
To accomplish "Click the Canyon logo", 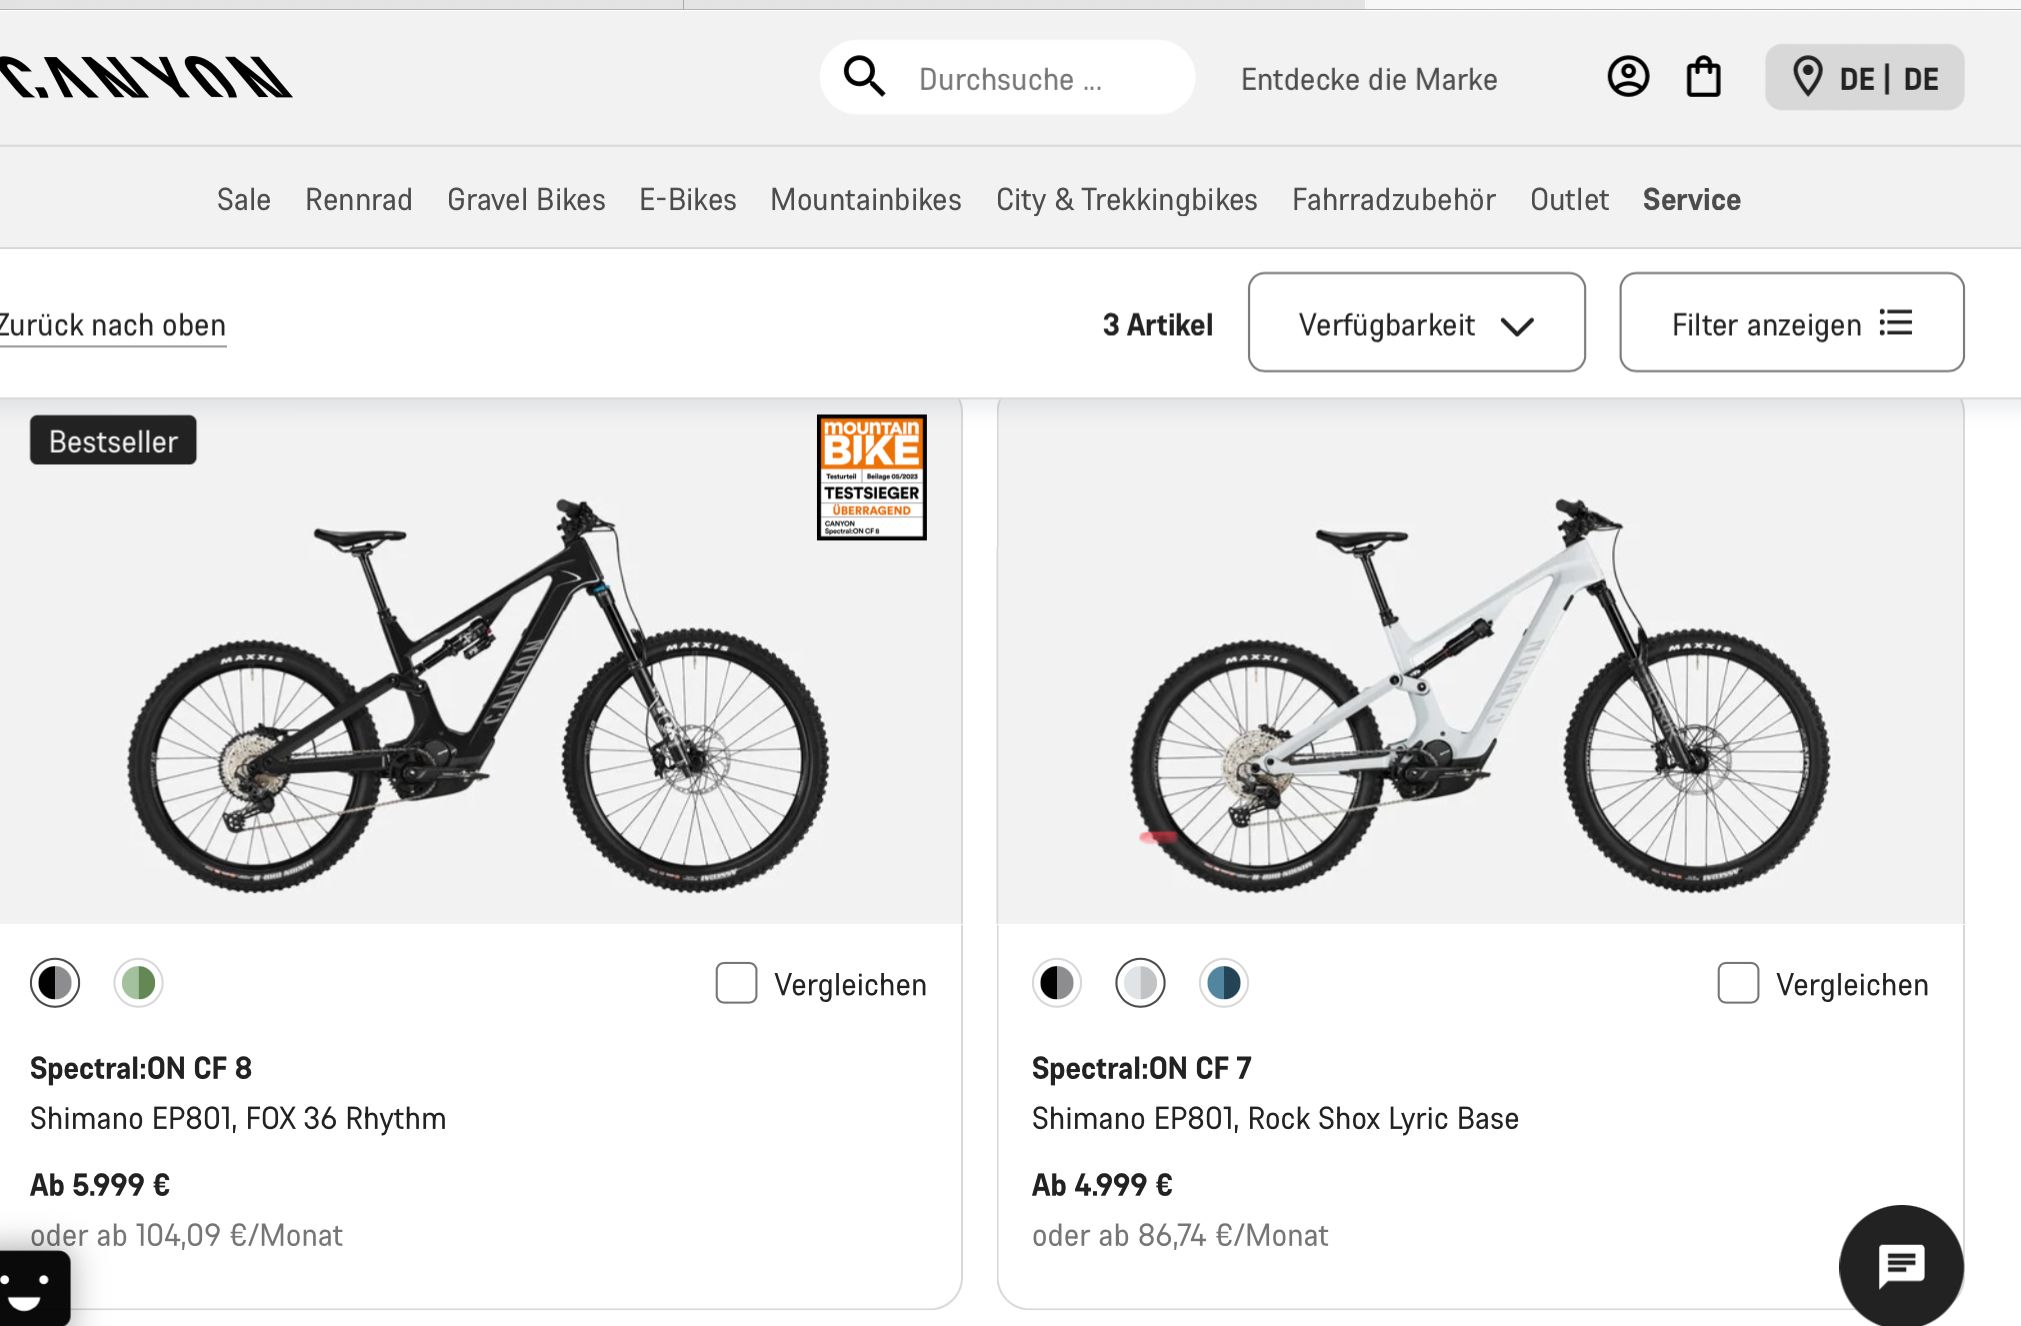I will coord(146,78).
